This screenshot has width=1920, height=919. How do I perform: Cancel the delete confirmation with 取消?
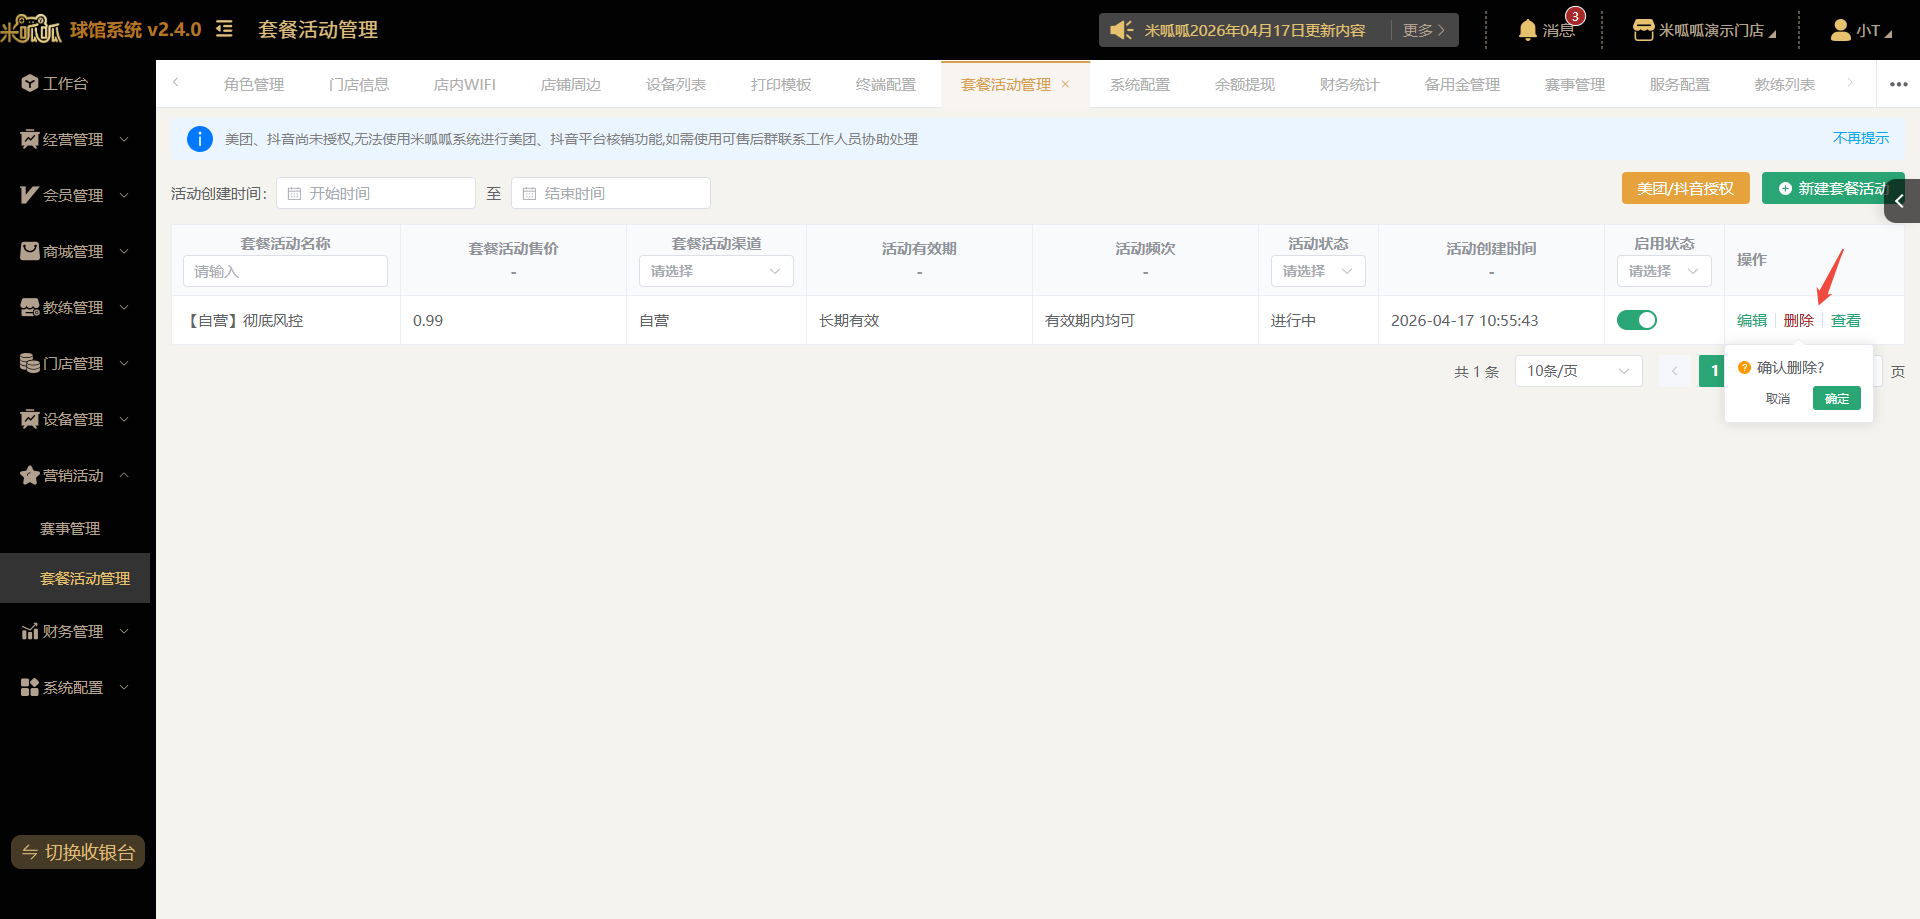click(x=1778, y=398)
